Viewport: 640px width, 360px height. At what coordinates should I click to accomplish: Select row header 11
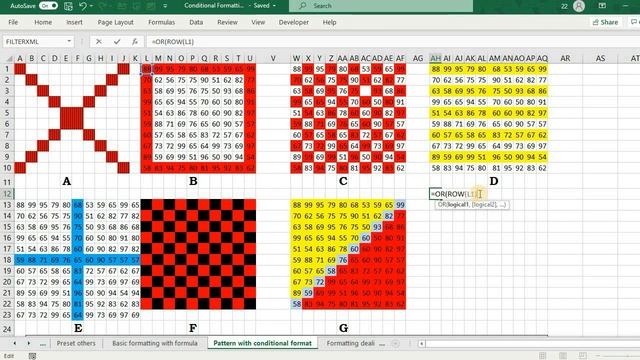[7, 182]
